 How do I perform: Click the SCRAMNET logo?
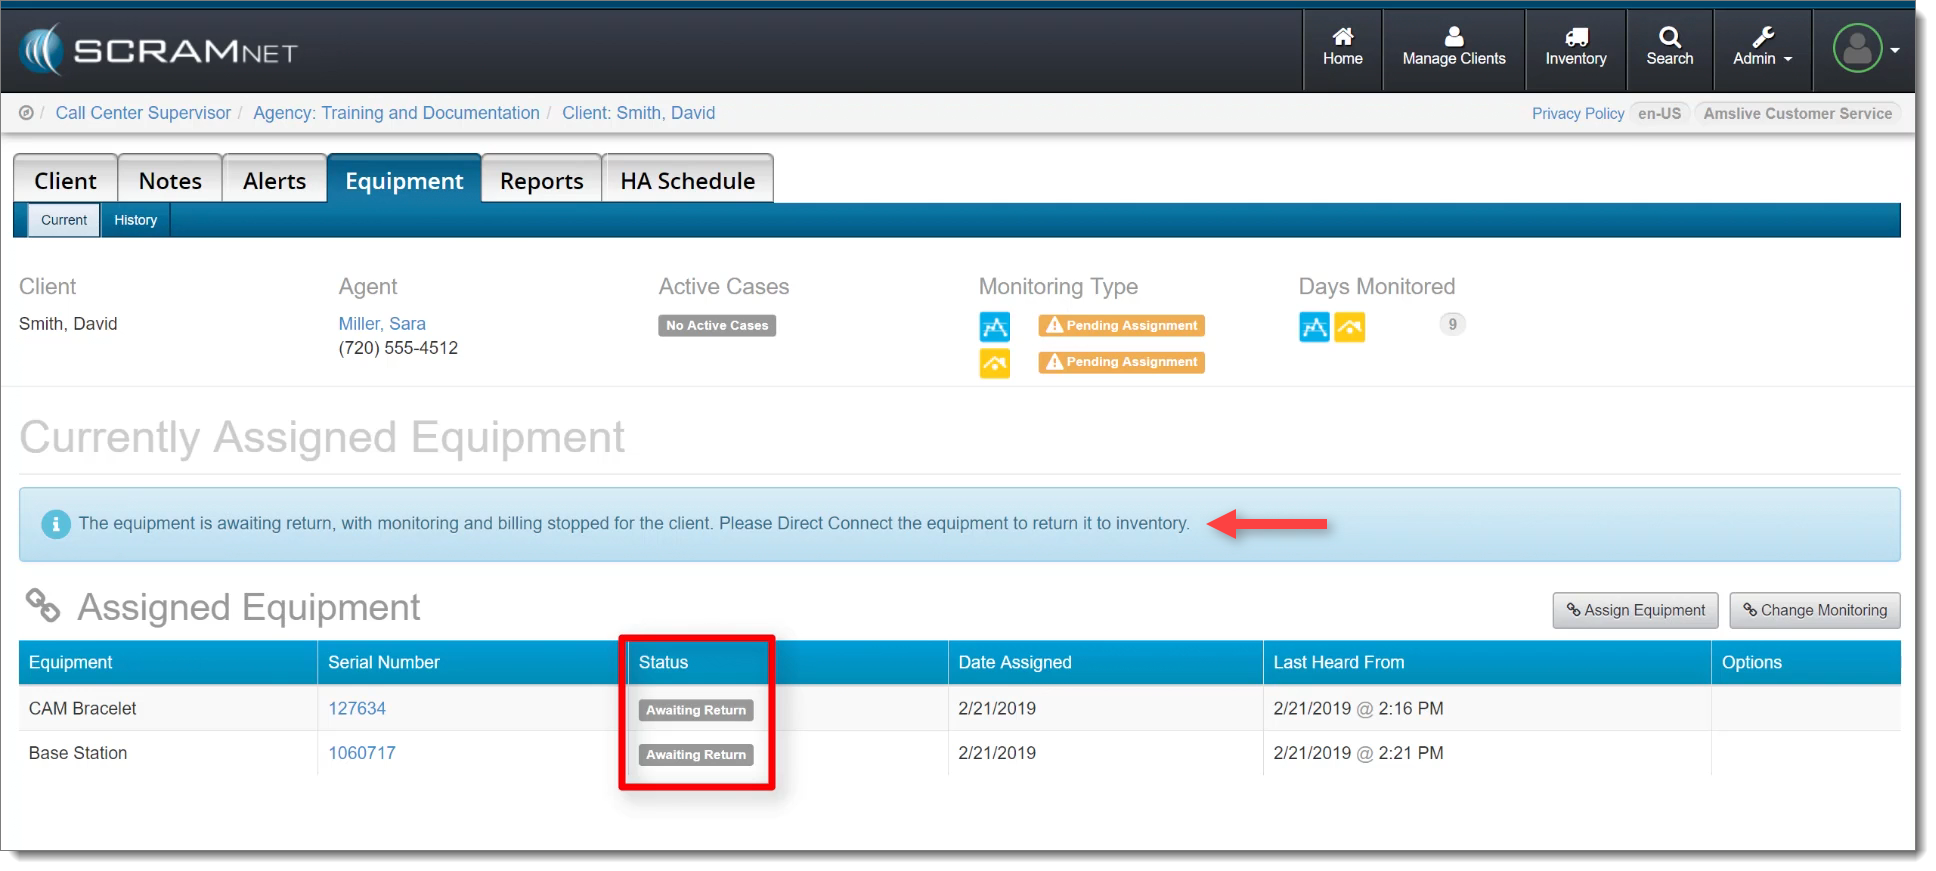tap(160, 50)
